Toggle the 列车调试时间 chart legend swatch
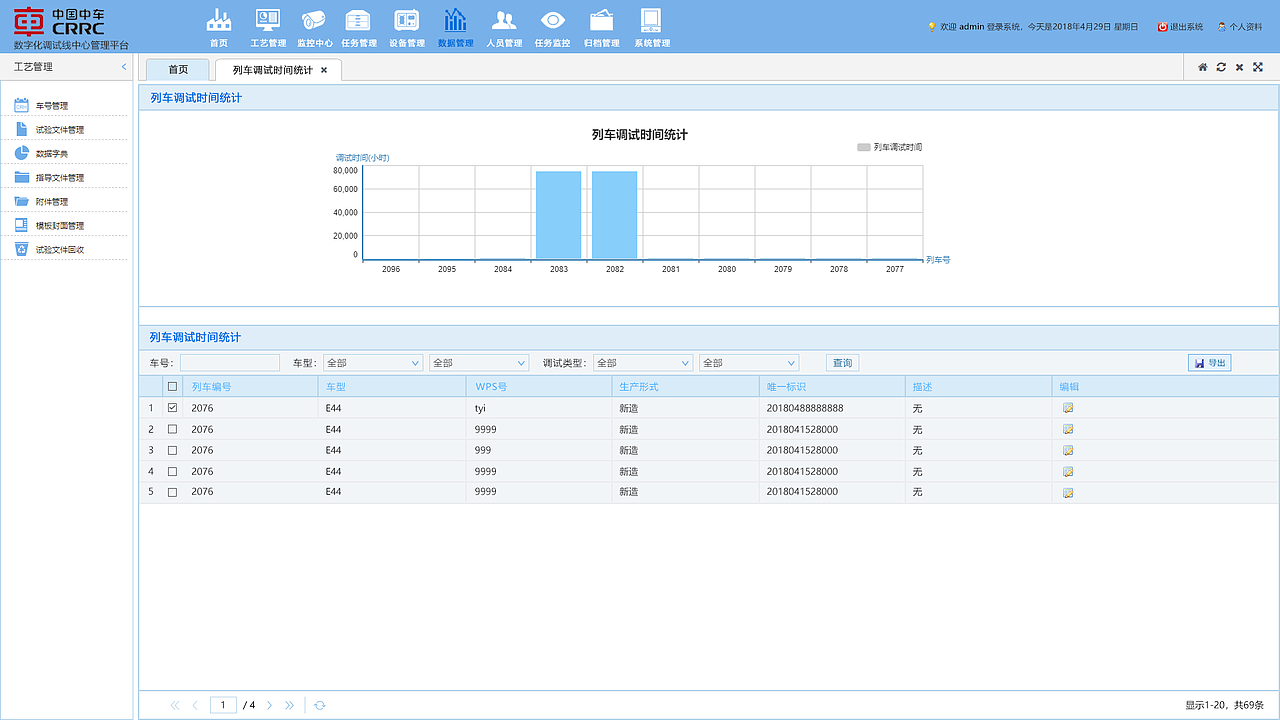1280x720 pixels. pyautogui.click(x=864, y=147)
